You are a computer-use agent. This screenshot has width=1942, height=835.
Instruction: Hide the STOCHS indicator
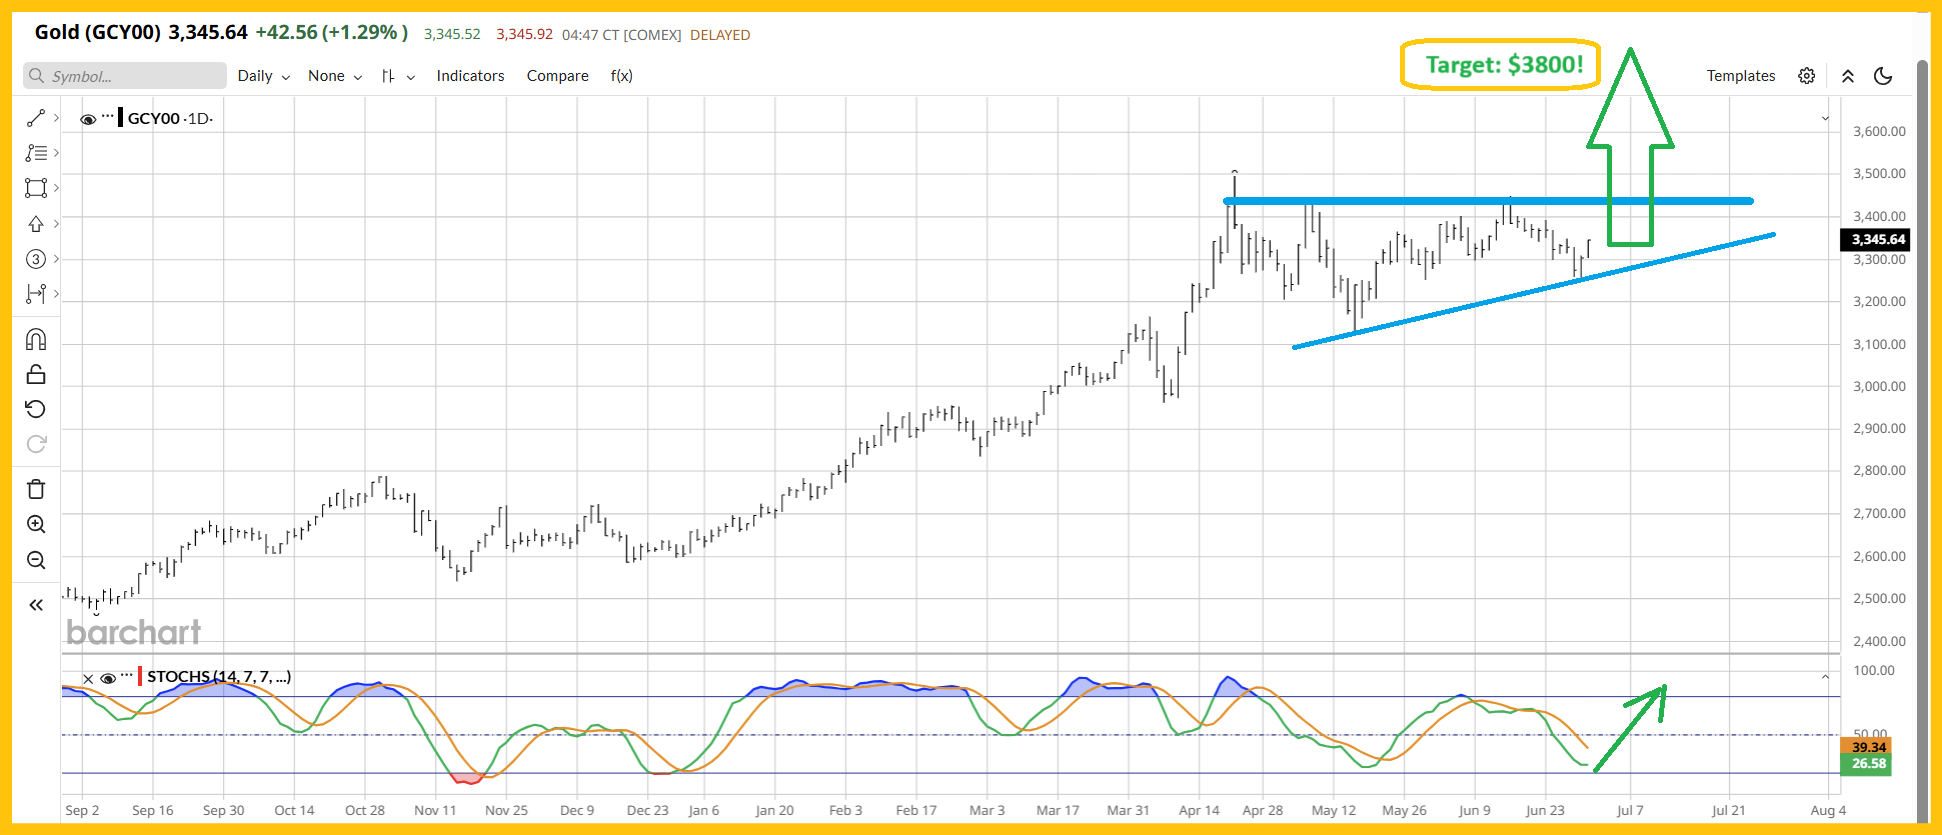tap(108, 678)
